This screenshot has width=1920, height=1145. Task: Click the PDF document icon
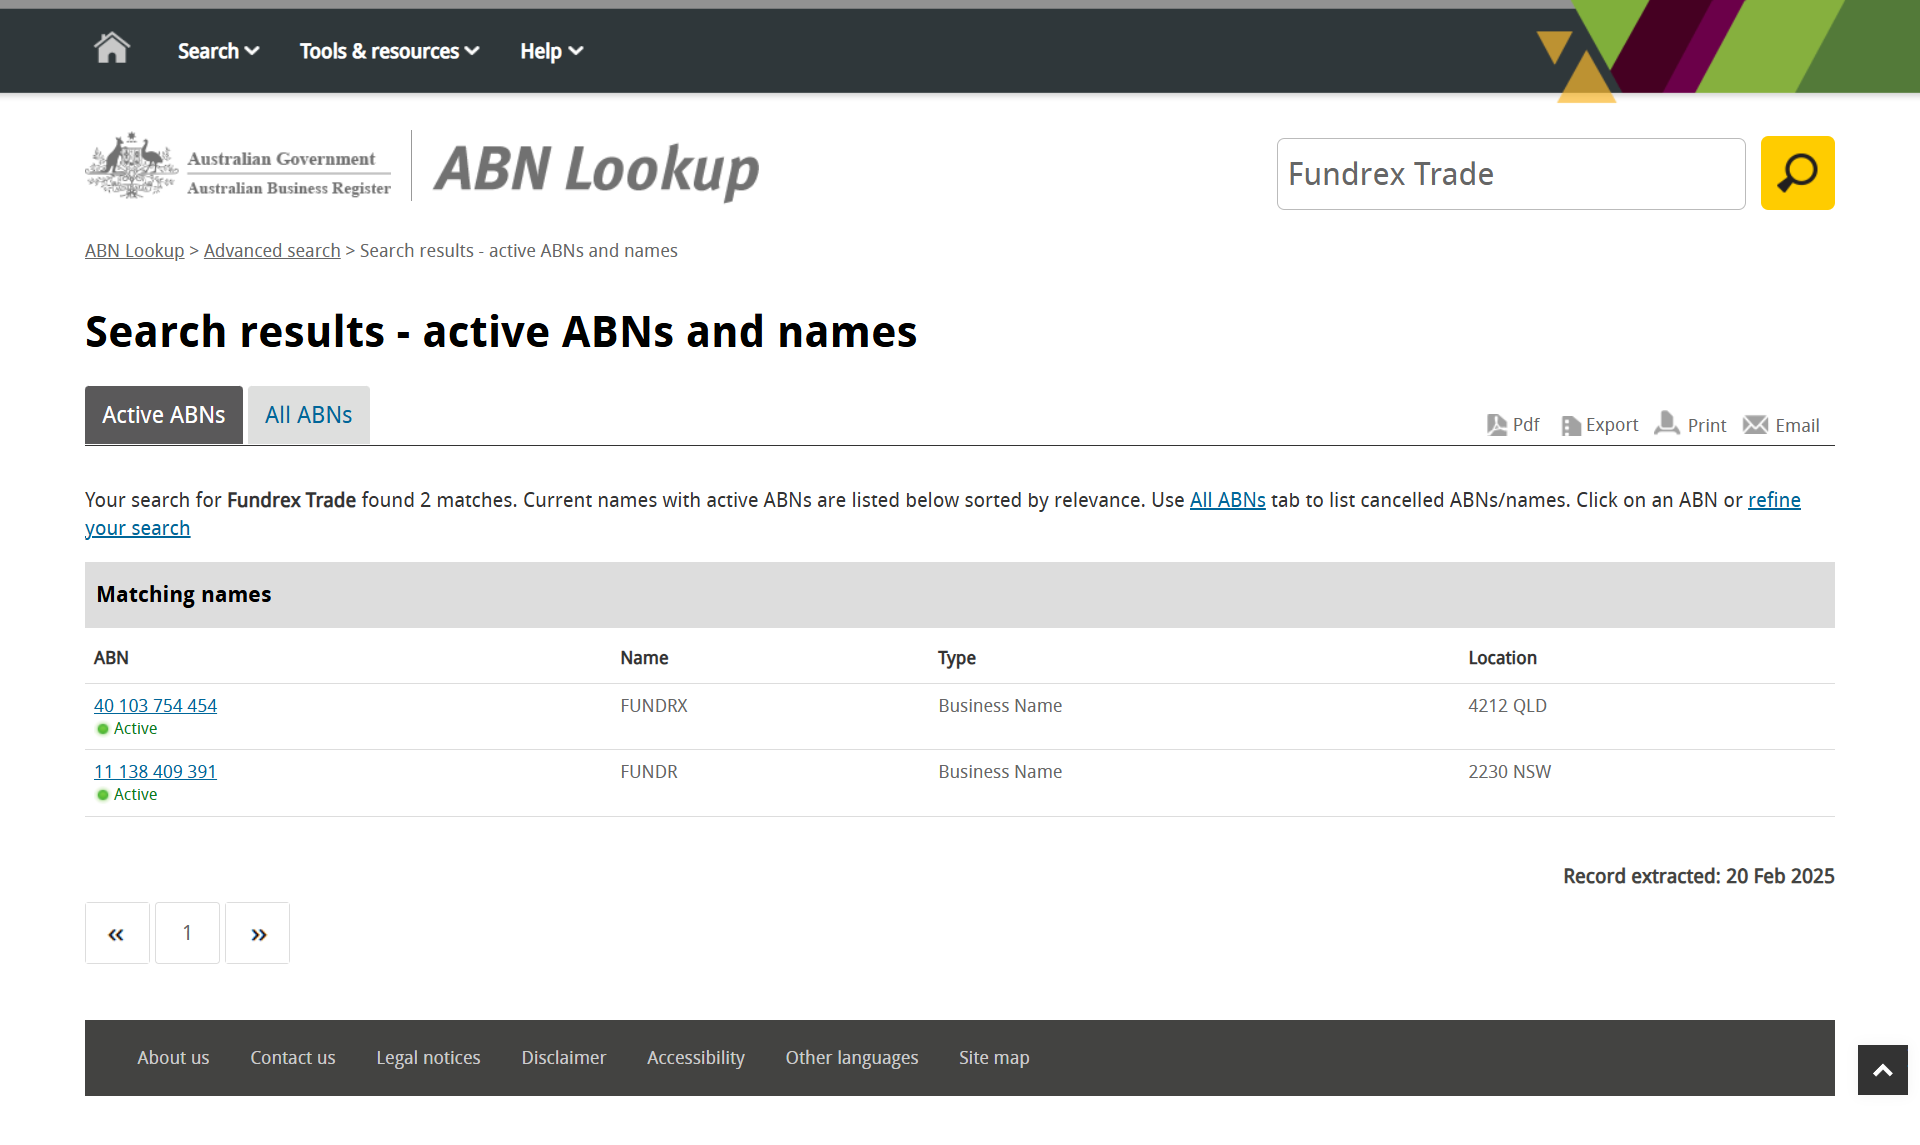[x=1497, y=425]
